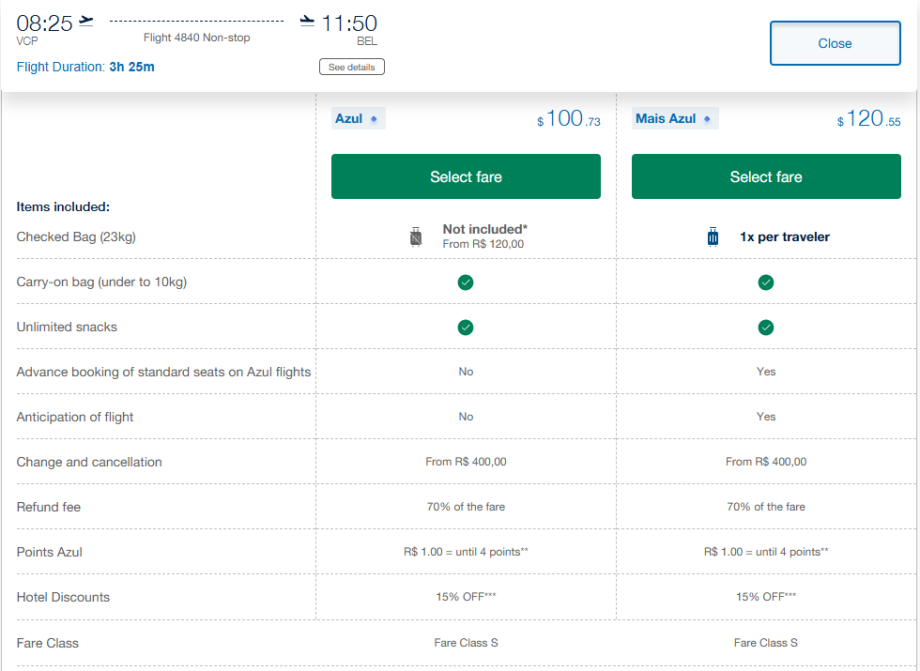Click Flight 4840 Non-stop label
This screenshot has width=920, height=671.
click(x=196, y=38)
